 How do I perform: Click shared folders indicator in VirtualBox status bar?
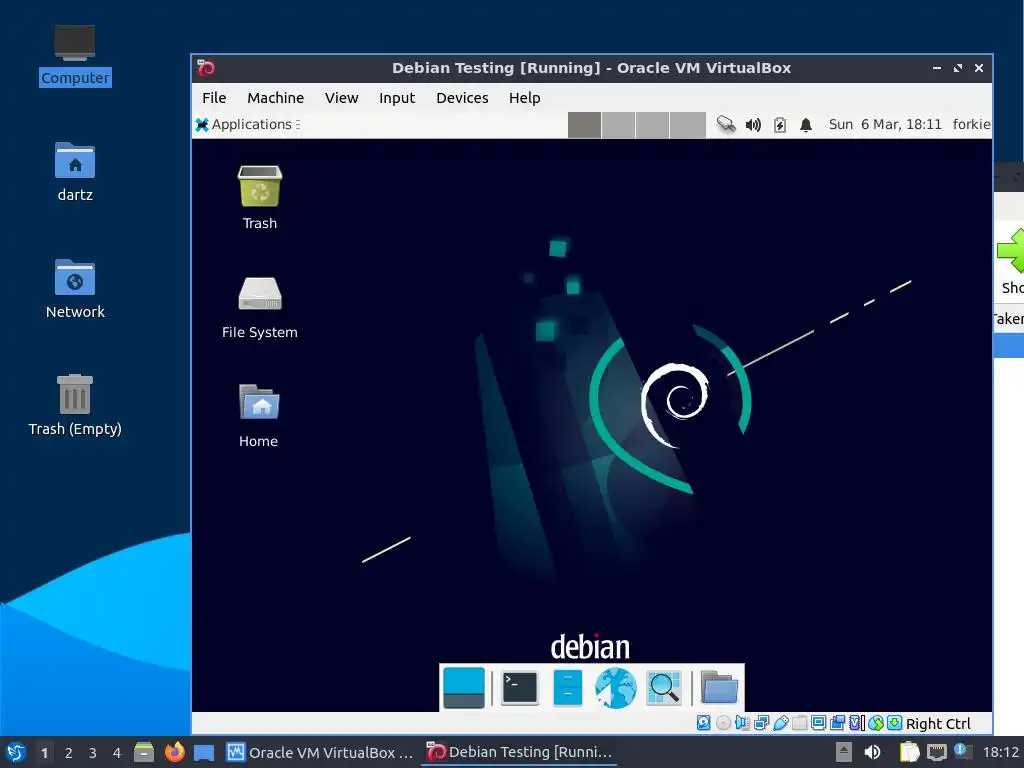tap(799, 723)
